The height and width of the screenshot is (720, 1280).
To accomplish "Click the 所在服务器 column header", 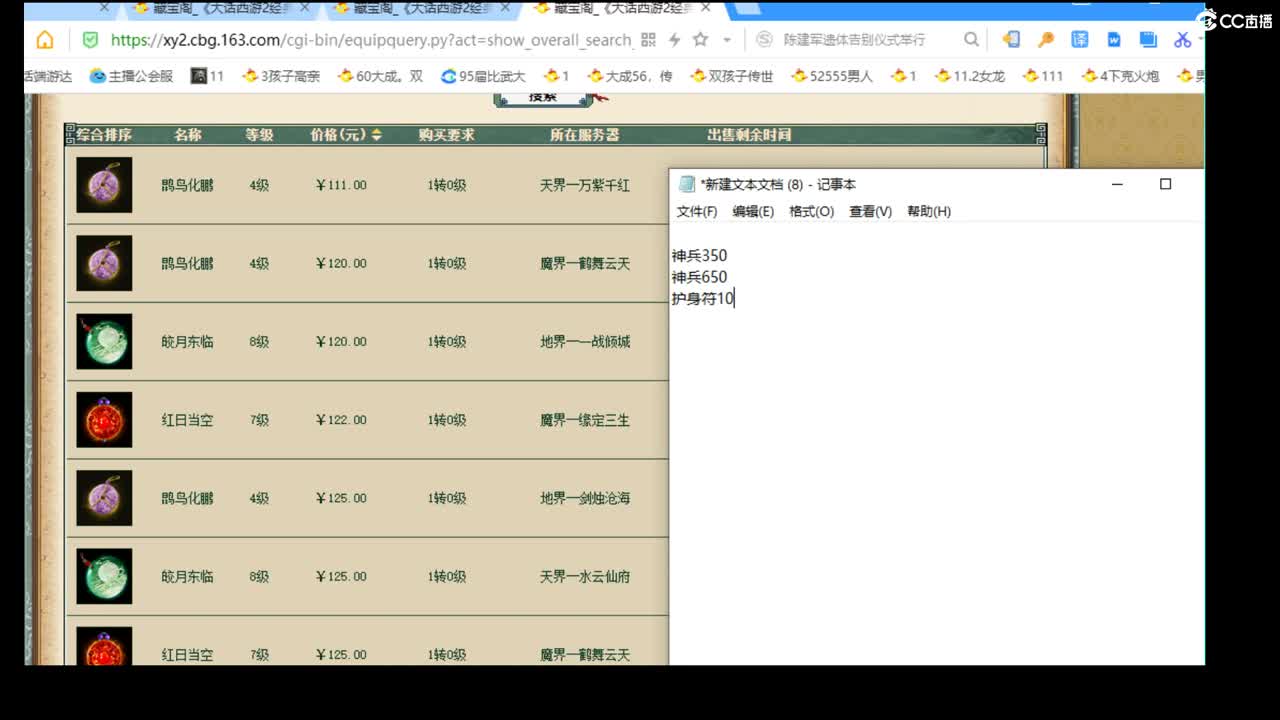I will [x=585, y=135].
